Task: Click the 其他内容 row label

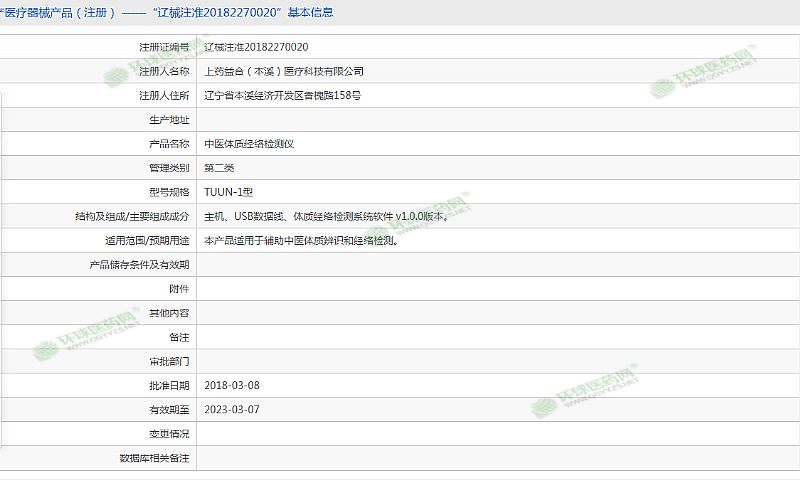Action: coord(169,313)
